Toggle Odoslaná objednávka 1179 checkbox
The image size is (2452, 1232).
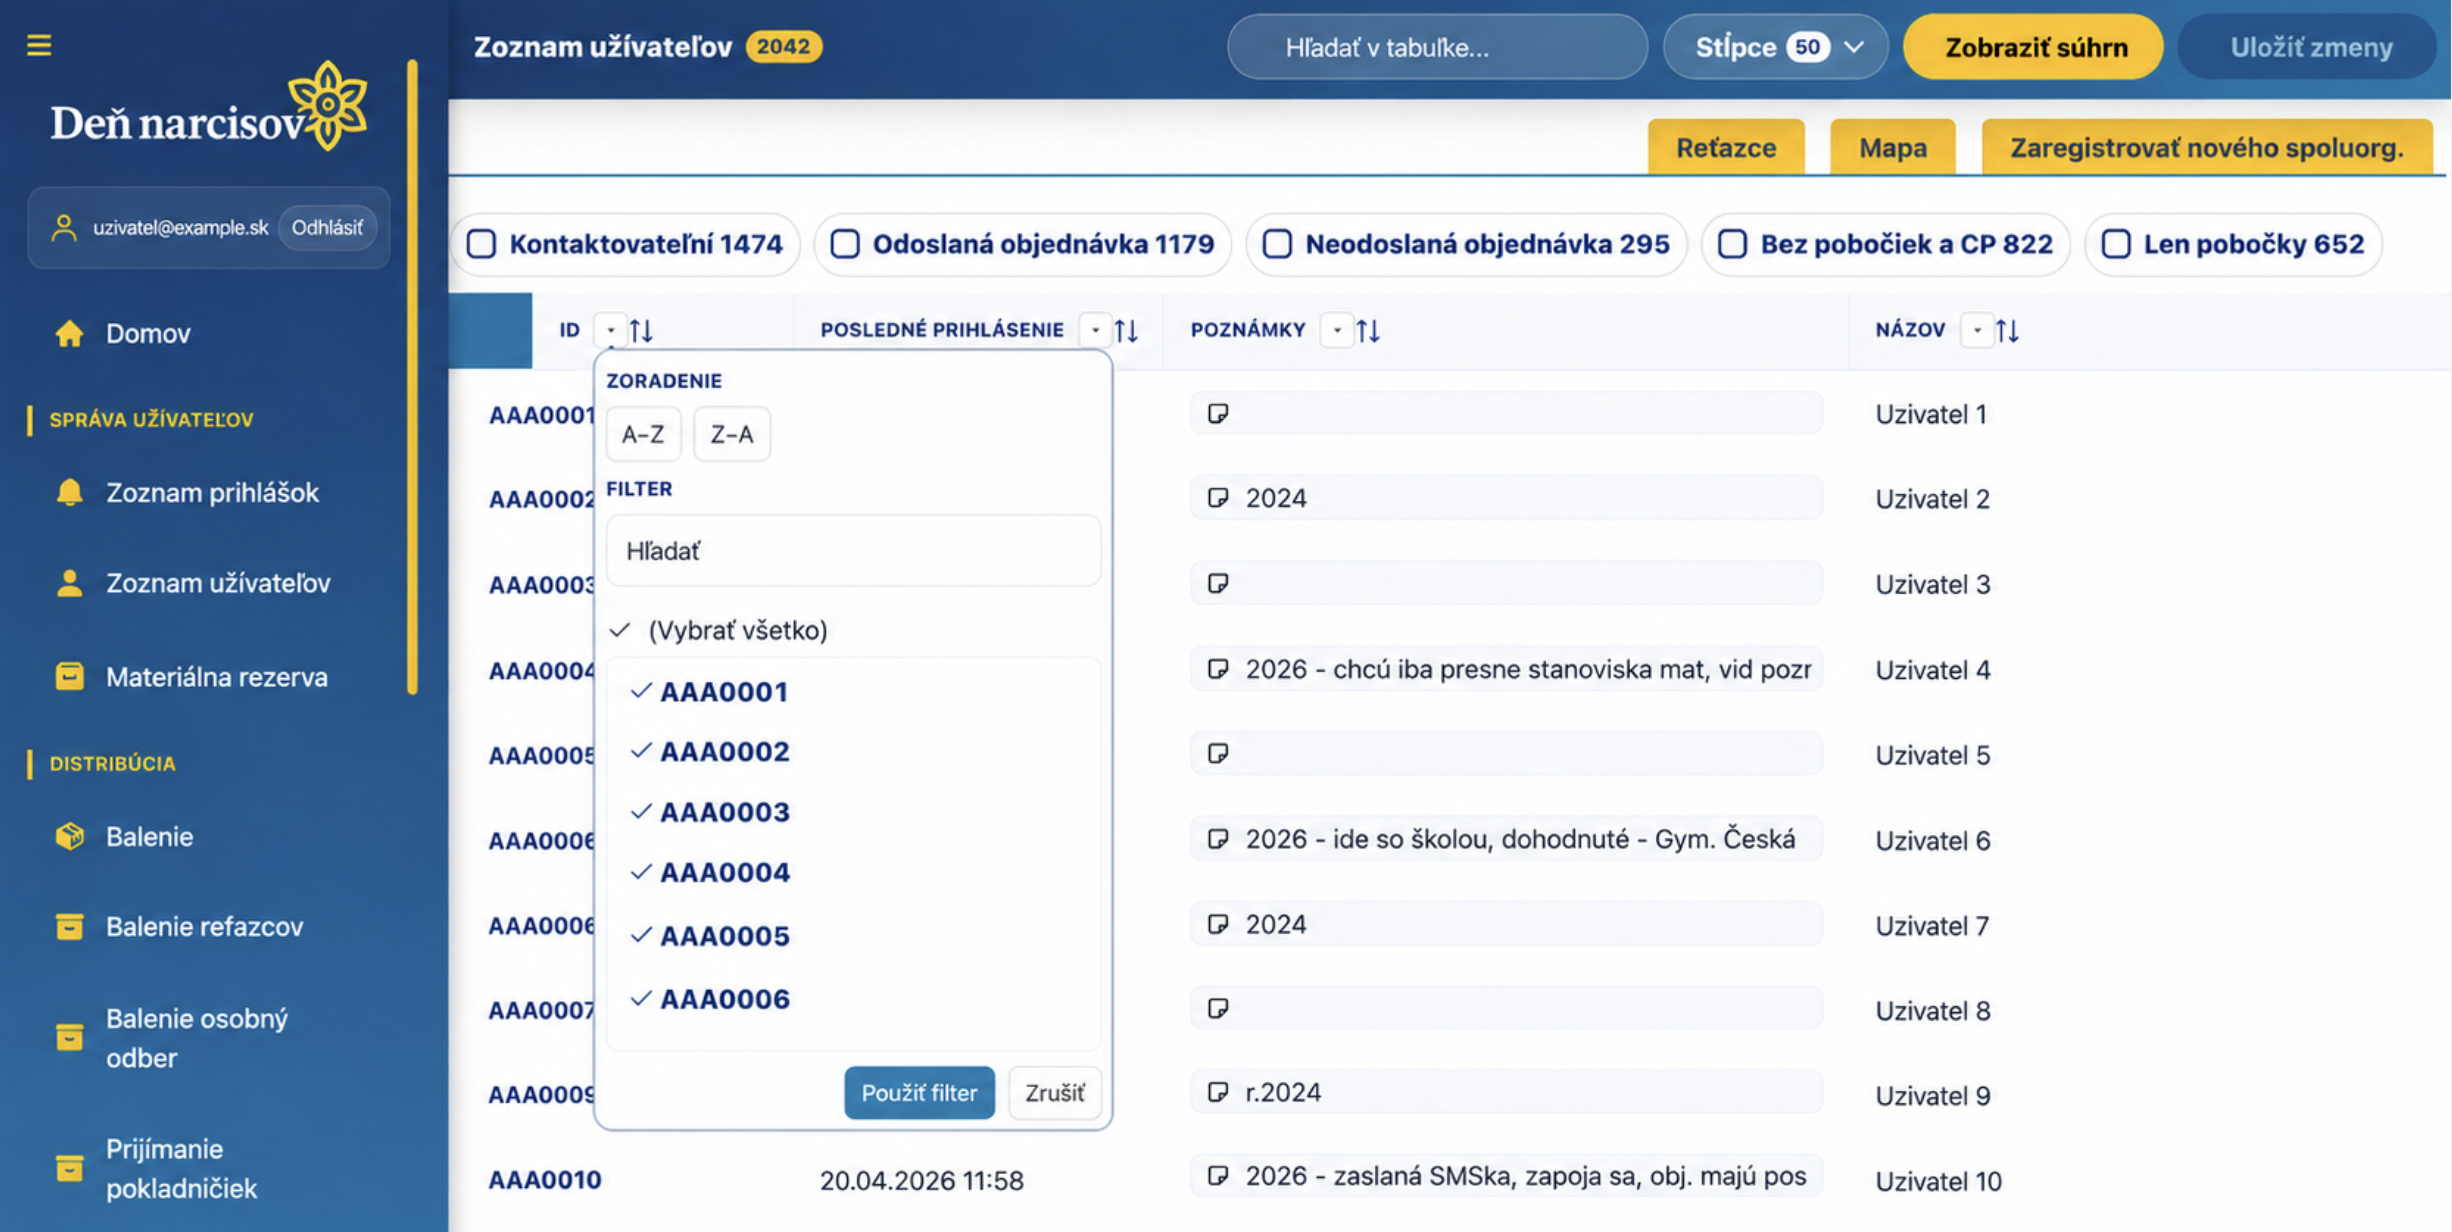845,244
